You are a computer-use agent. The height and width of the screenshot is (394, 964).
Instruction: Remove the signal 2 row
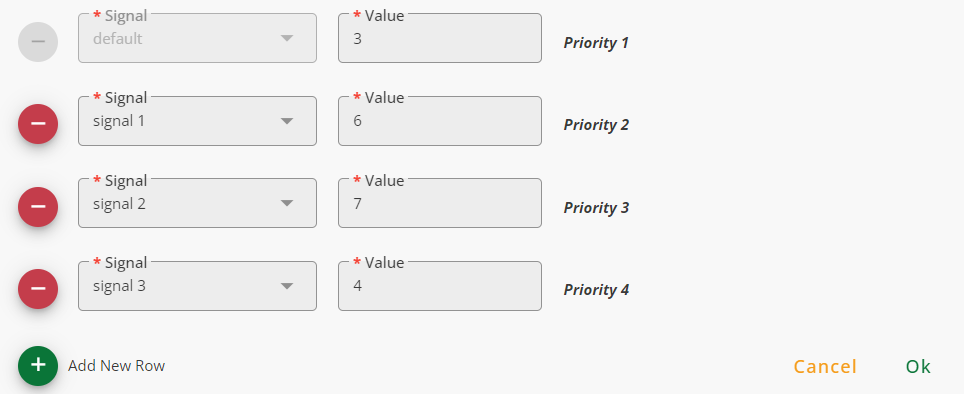tap(38, 207)
